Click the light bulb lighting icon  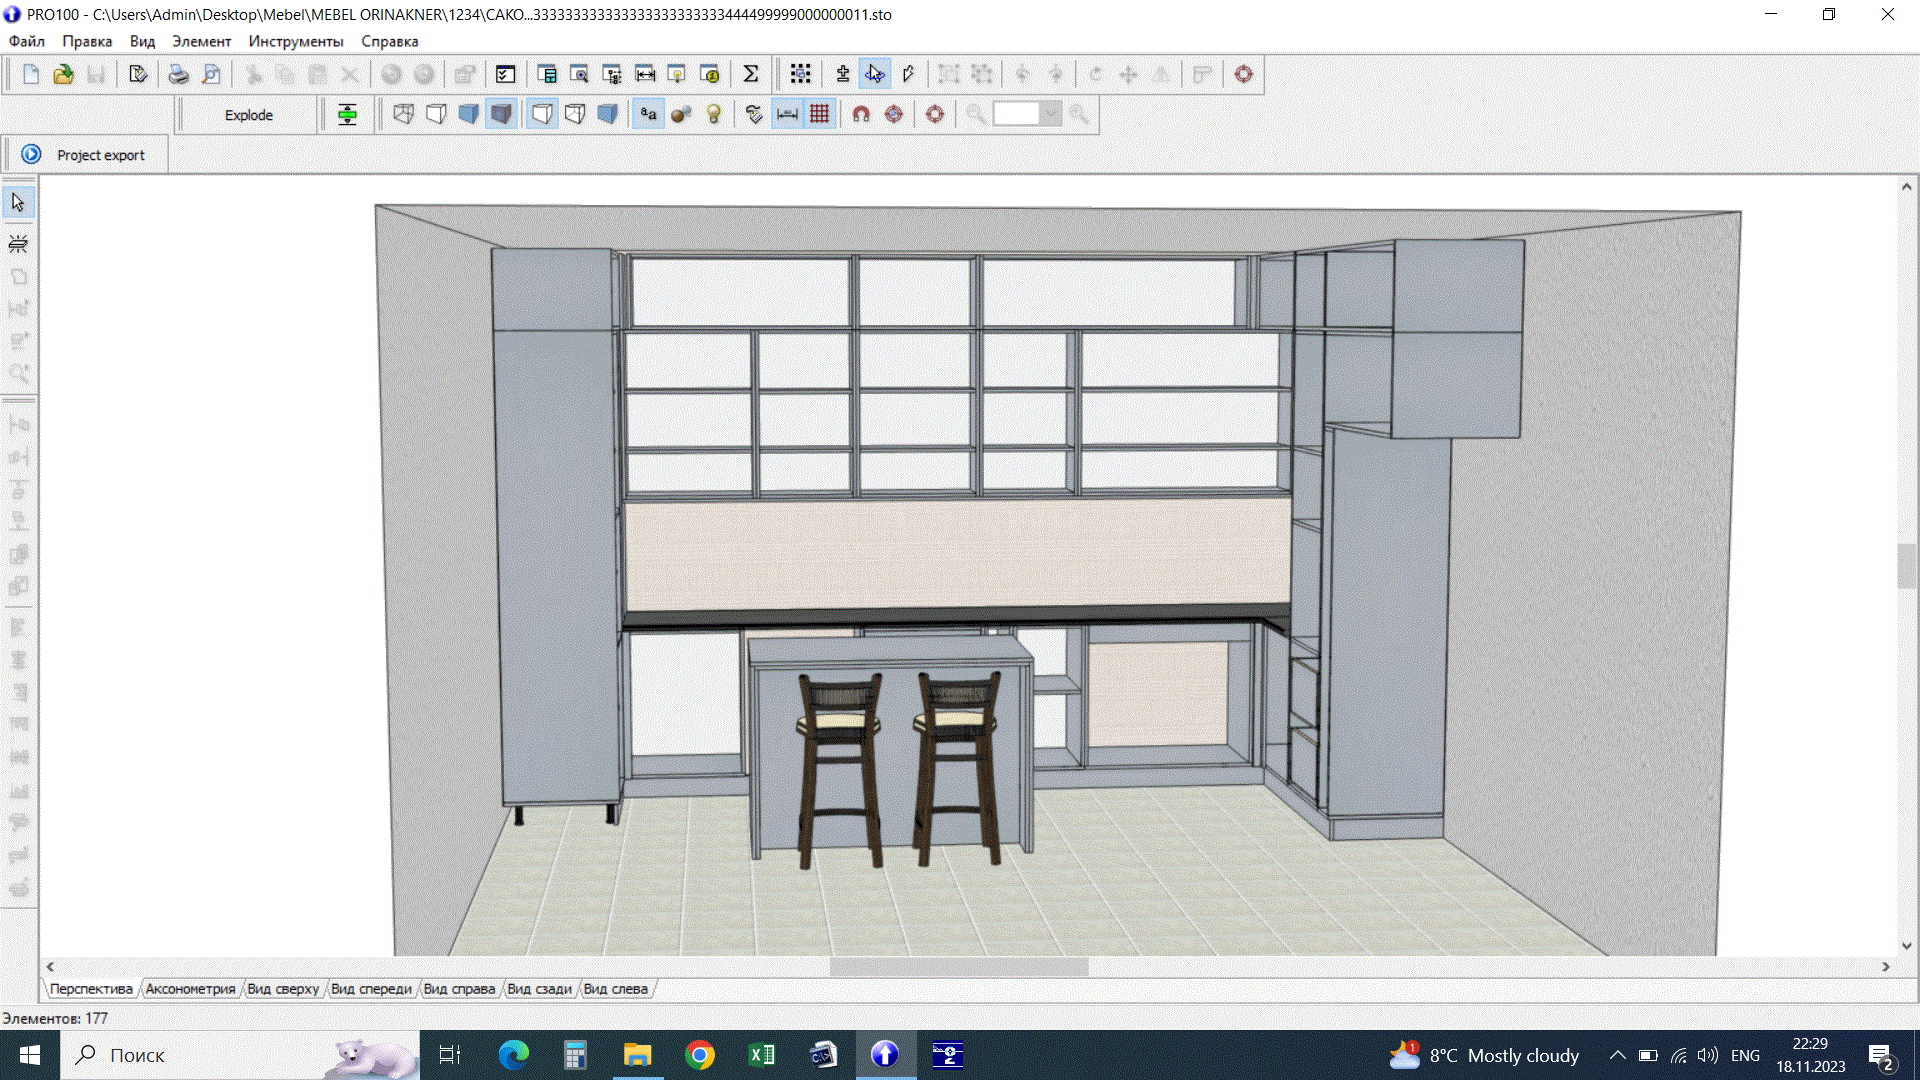tap(714, 114)
